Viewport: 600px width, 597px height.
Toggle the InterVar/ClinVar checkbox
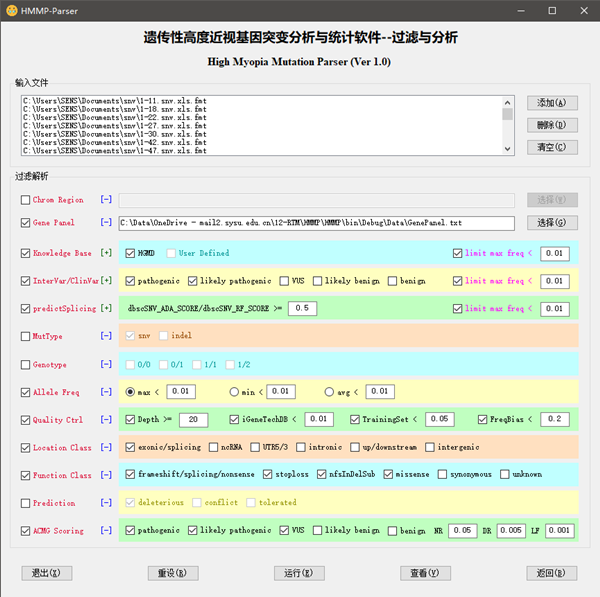pos(25,281)
